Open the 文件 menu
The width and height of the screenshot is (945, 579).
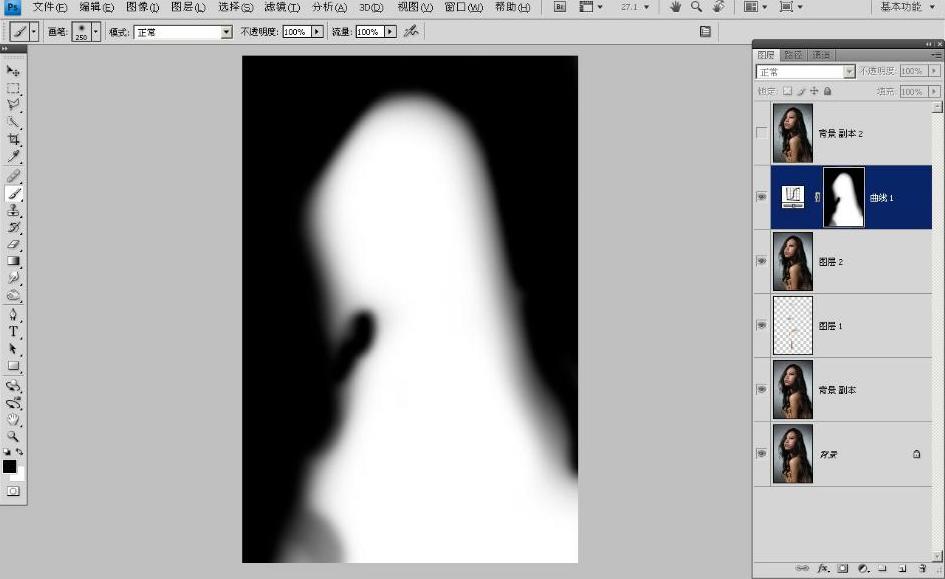pyautogui.click(x=49, y=7)
